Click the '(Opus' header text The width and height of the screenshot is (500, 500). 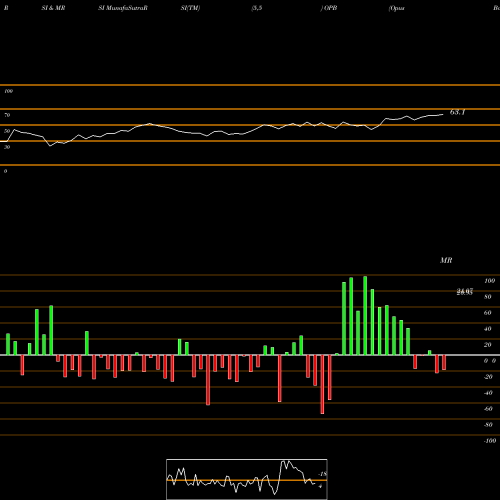(397, 8)
